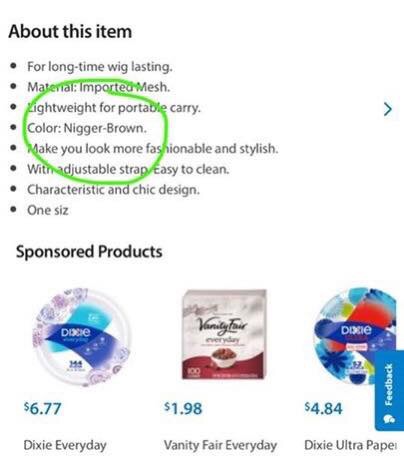The width and height of the screenshot is (404, 456).
Task: Open the blue Feedback side tab
Action: click(x=389, y=390)
